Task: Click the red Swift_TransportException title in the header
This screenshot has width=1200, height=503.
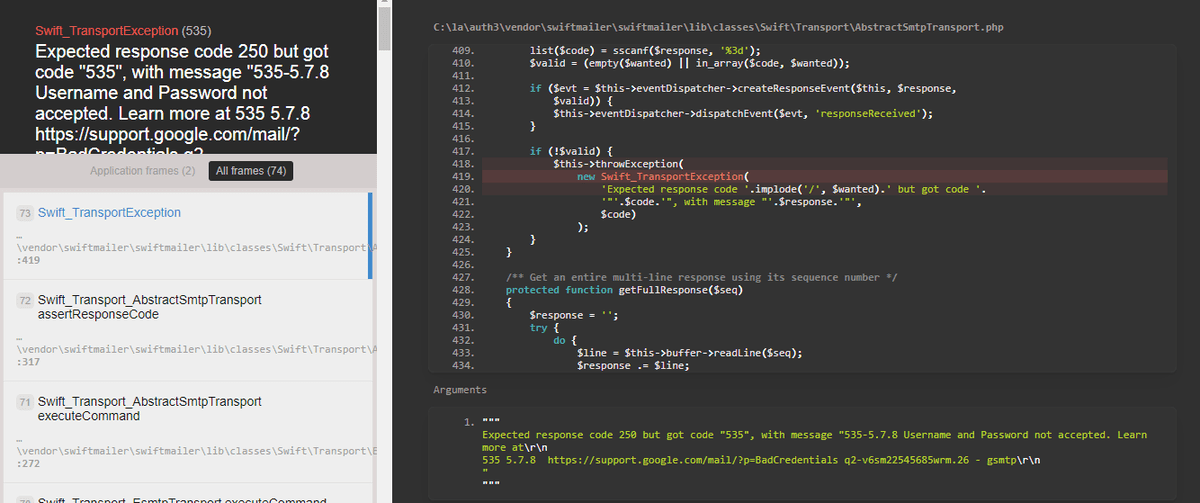Action: click(x=109, y=31)
